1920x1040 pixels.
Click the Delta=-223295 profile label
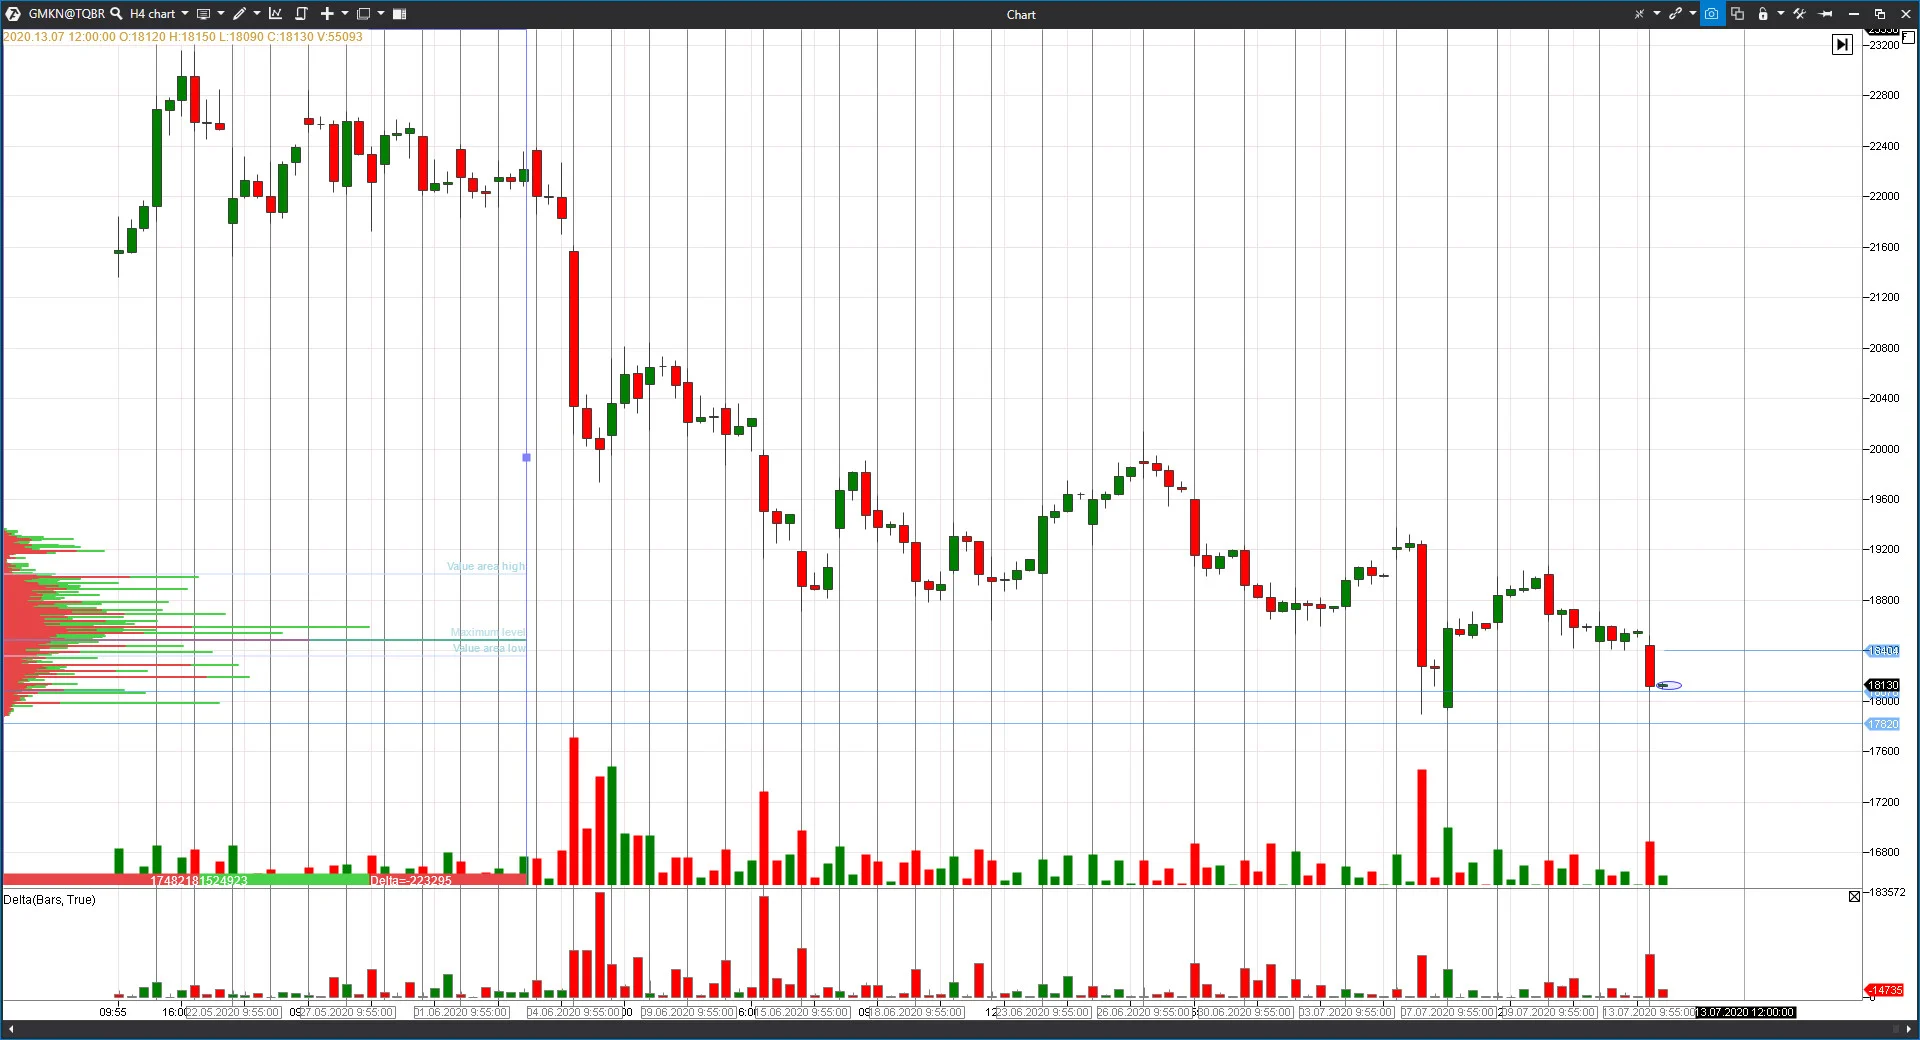pos(411,880)
